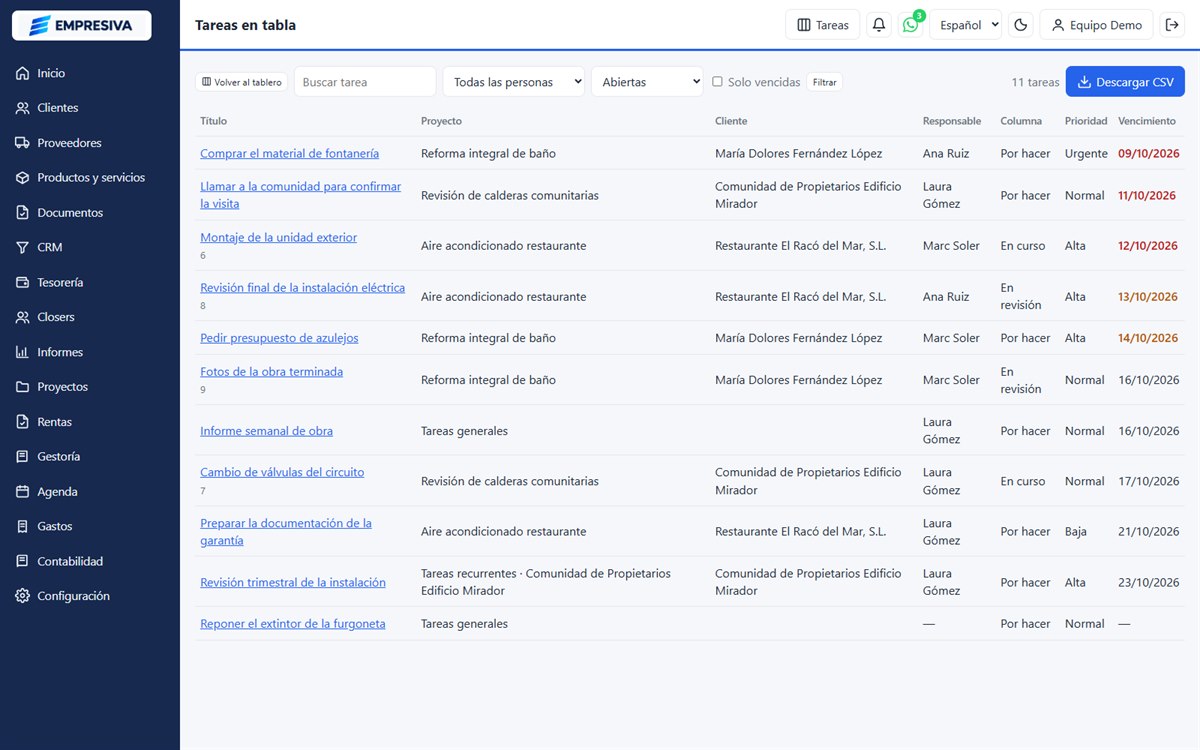1200x750 pixels.
Task: Click the Prioridad column header
Action: (1086, 121)
